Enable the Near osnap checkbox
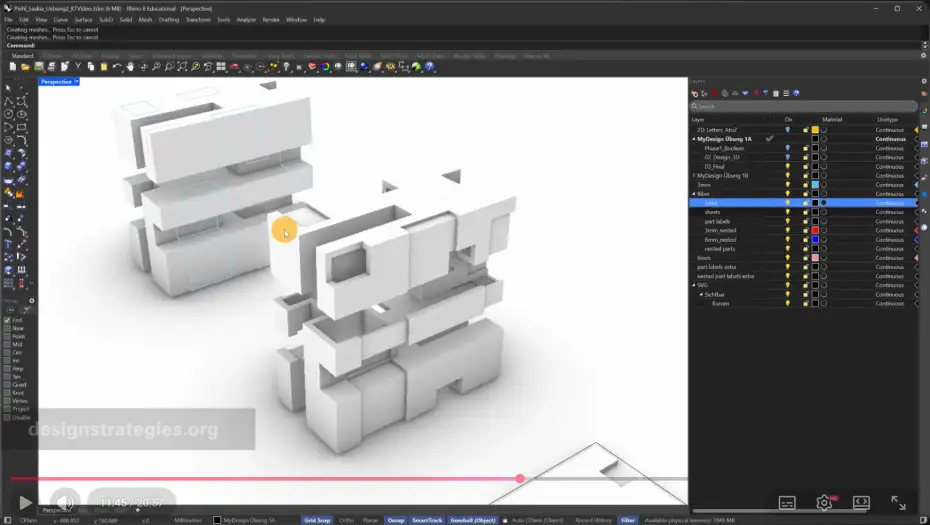Viewport: 930px width, 525px height. 8,328
